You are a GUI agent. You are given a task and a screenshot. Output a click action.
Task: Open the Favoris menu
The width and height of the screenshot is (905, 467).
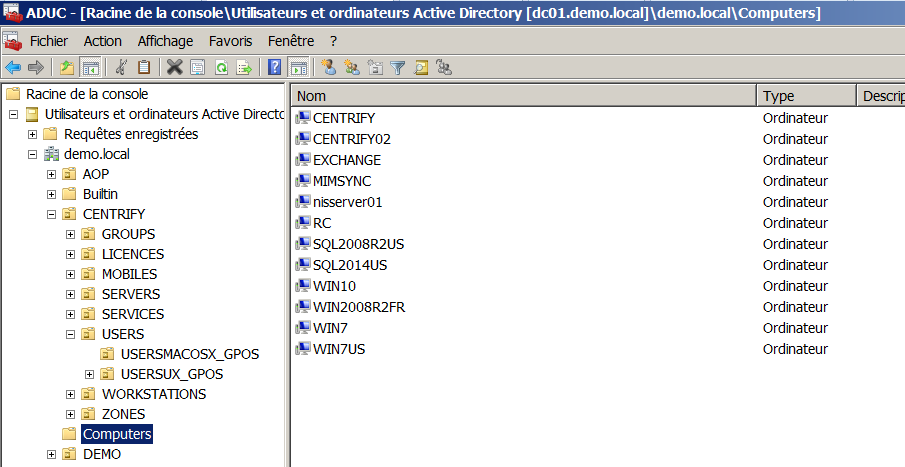[230, 41]
